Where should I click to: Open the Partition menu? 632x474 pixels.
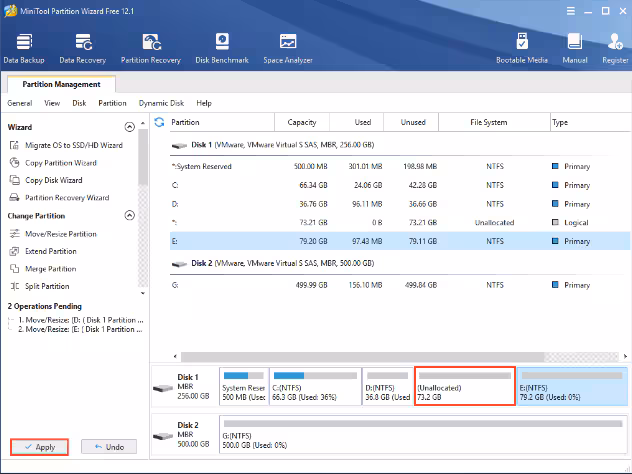(112, 103)
